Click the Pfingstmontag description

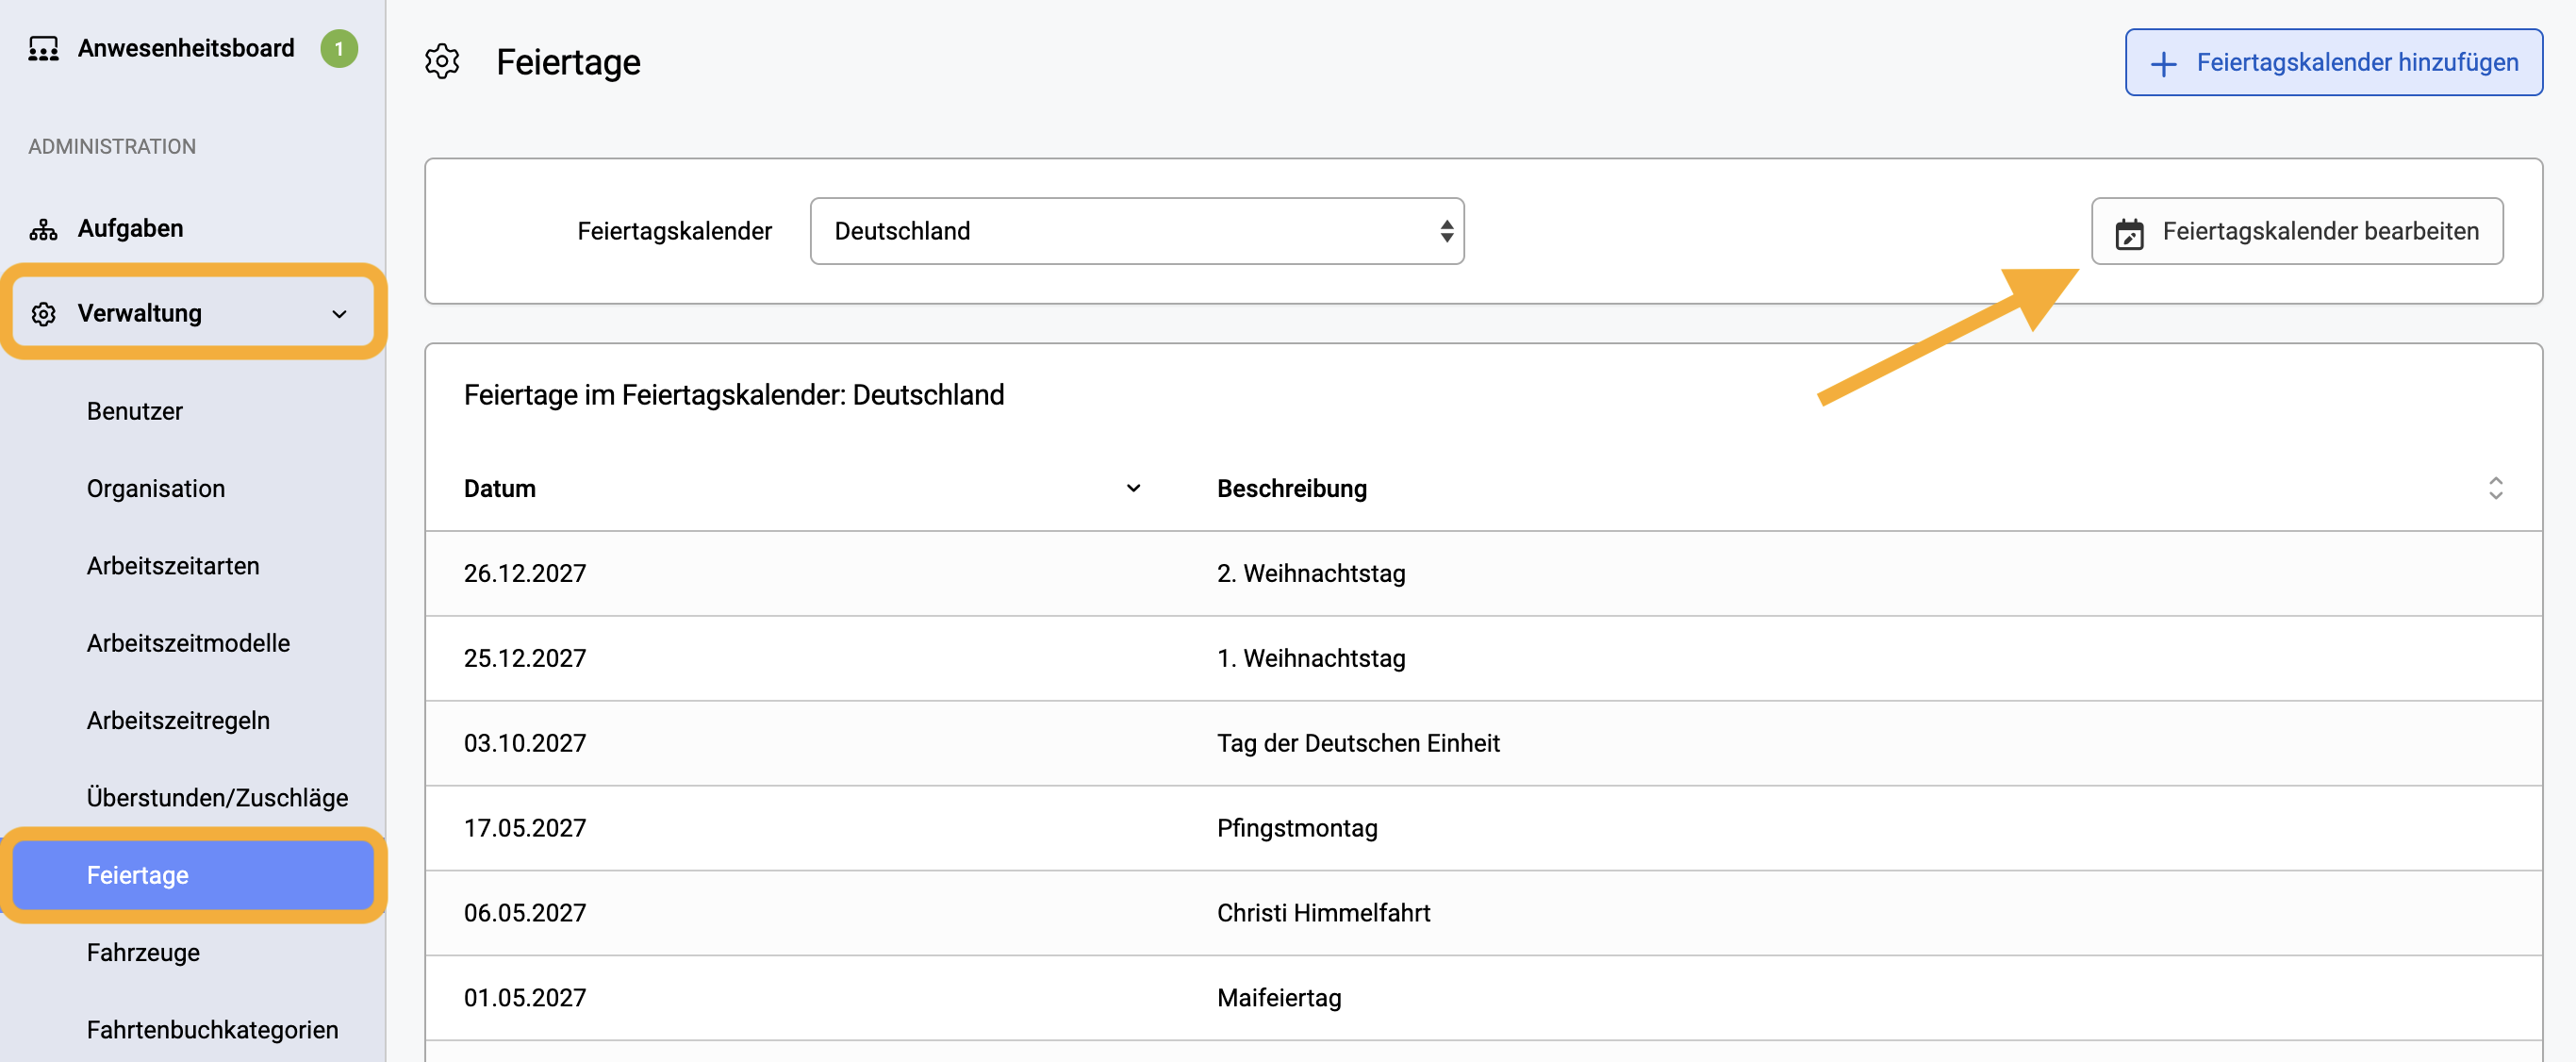coord(1297,829)
